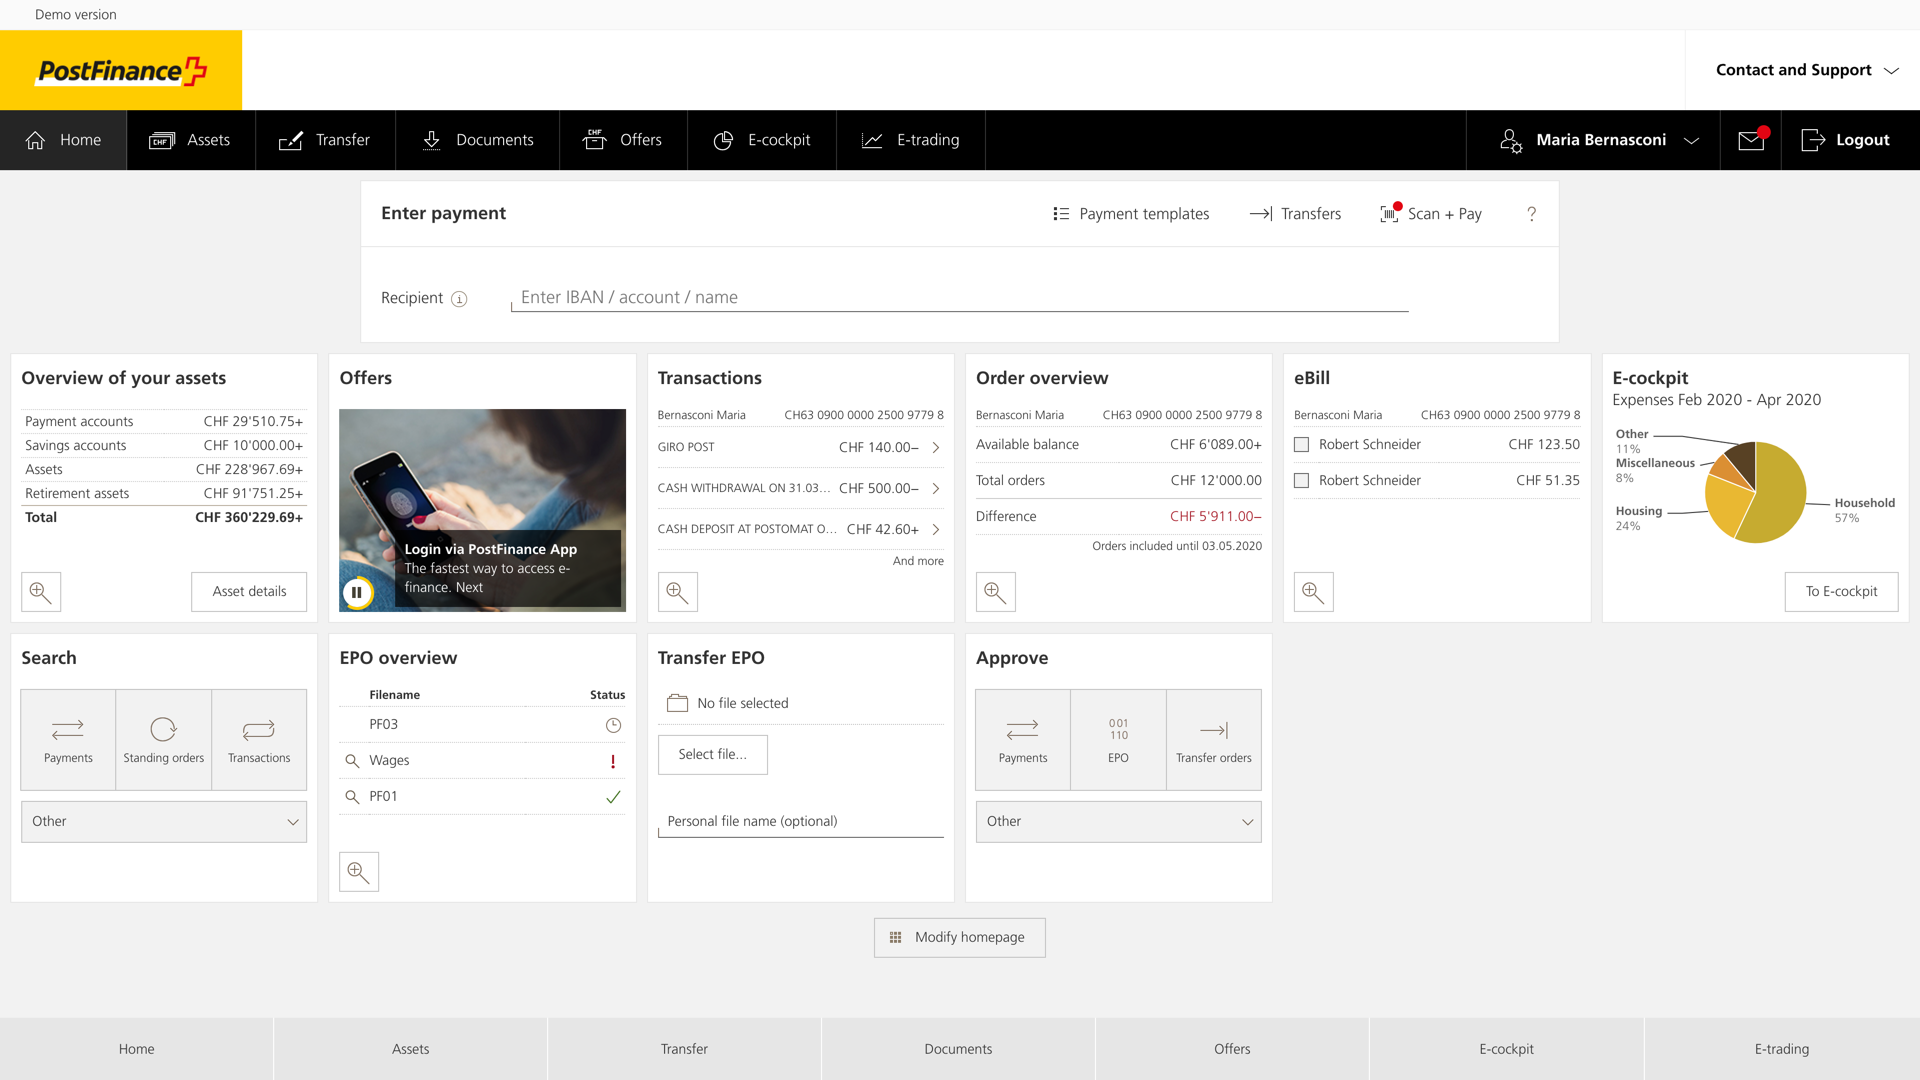Check Robert Schneider CHF 123.50 eBill
The width and height of the screenshot is (1920, 1080).
pyautogui.click(x=1301, y=445)
